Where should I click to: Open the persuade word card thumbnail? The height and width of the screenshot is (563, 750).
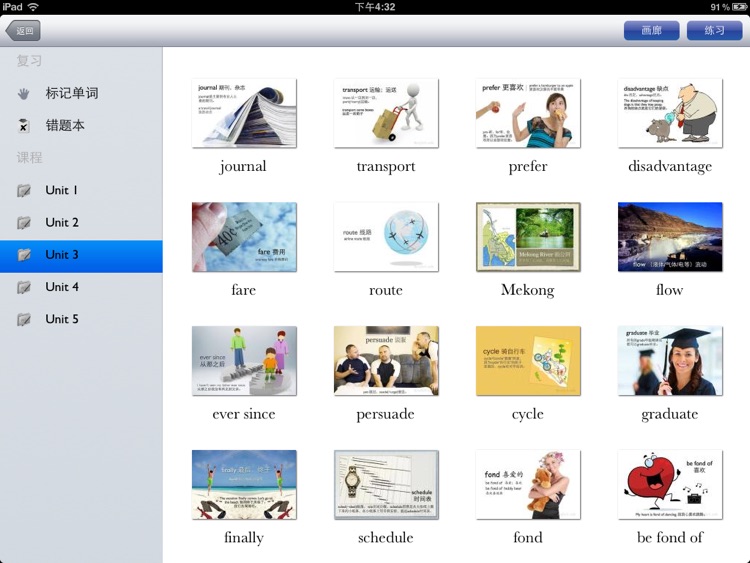[x=386, y=361]
